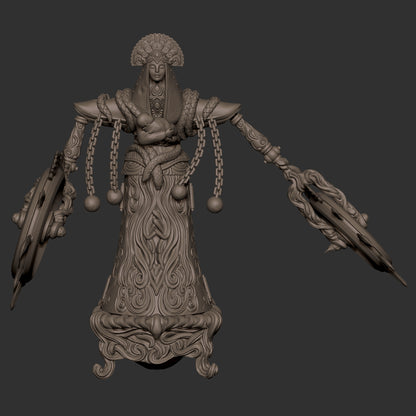Click the sculpted figure's face

click(157, 72)
